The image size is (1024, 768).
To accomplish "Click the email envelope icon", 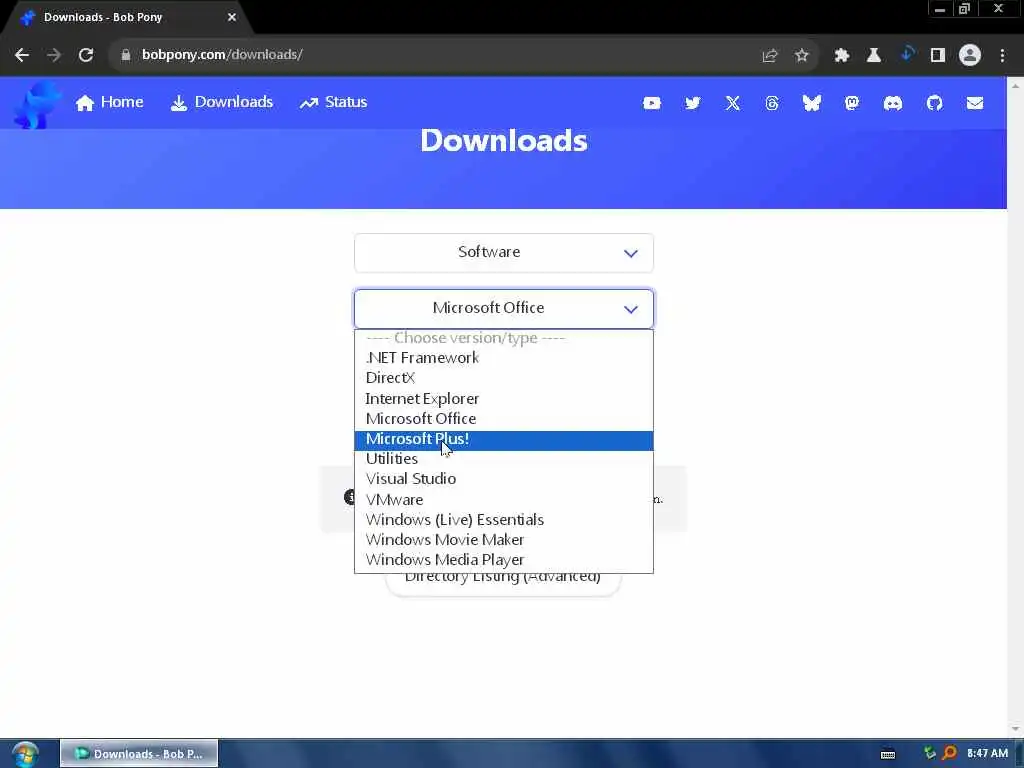I will pos(975,103).
